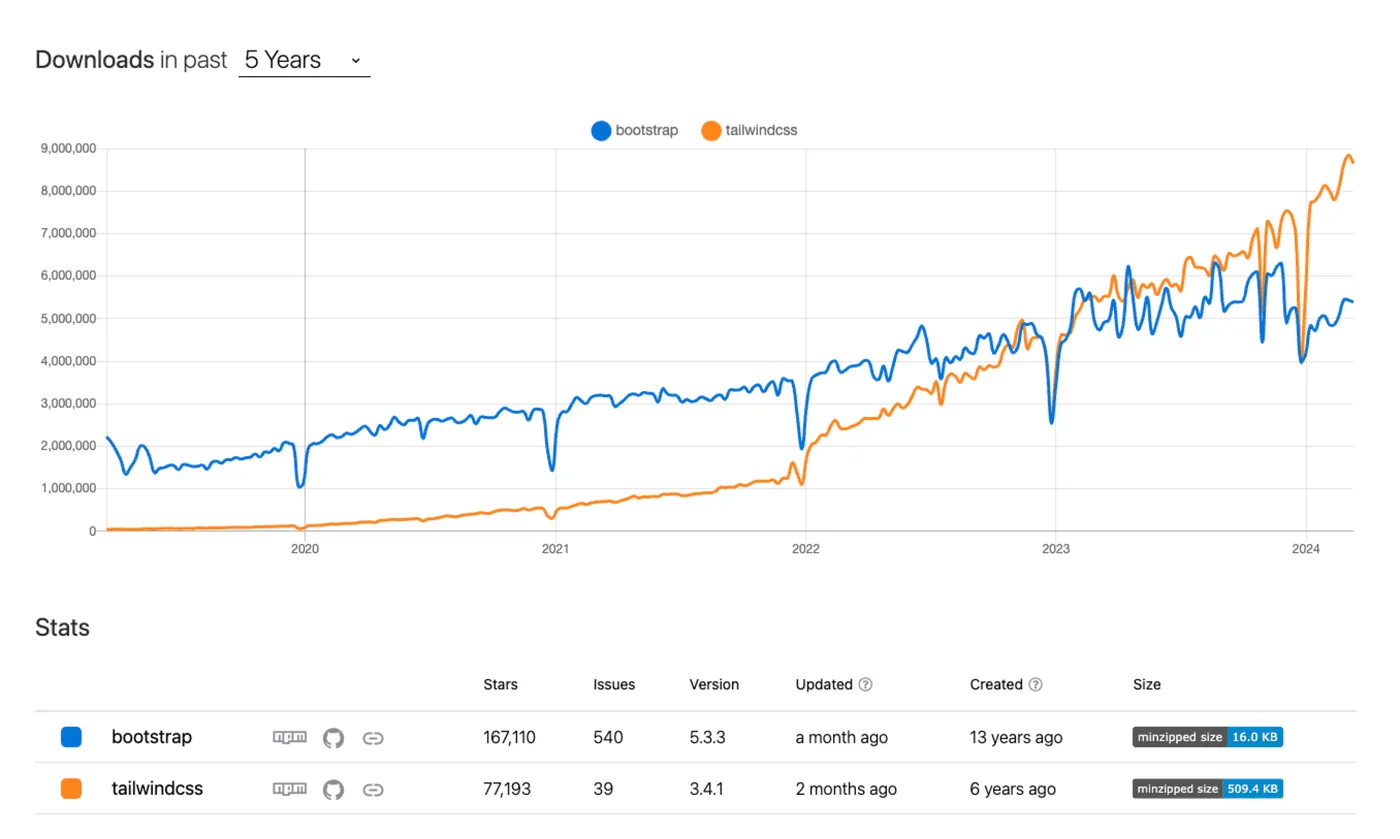Screen dimensions: 1400x839
Task: Select the 39 issues value
Action: pyautogui.click(x=603, y=788)
